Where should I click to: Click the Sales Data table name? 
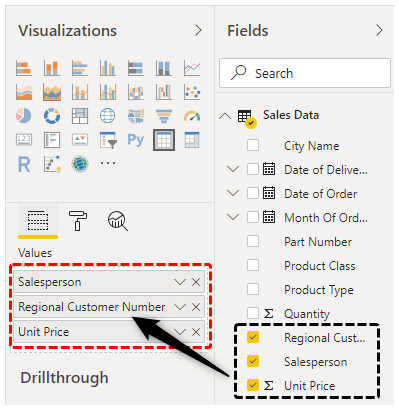pos(291,115)
